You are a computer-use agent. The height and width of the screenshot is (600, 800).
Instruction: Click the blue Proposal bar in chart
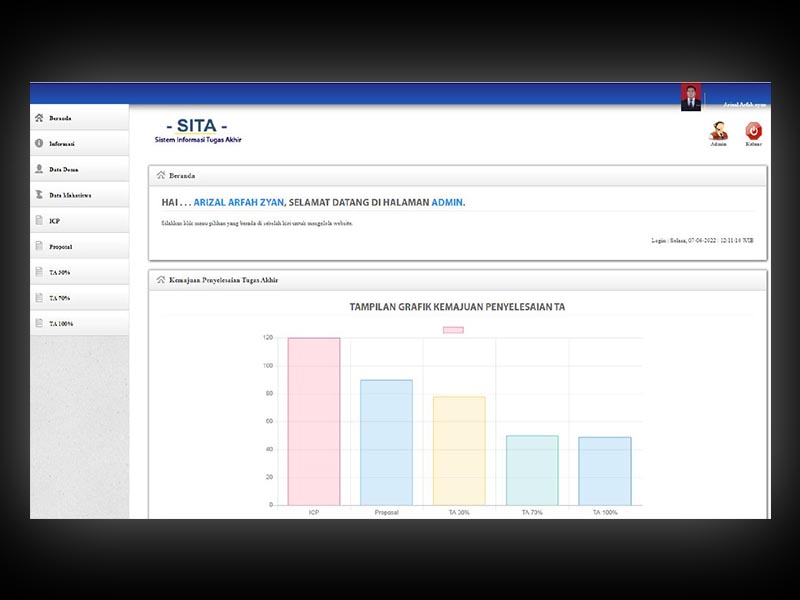[386, 442]
